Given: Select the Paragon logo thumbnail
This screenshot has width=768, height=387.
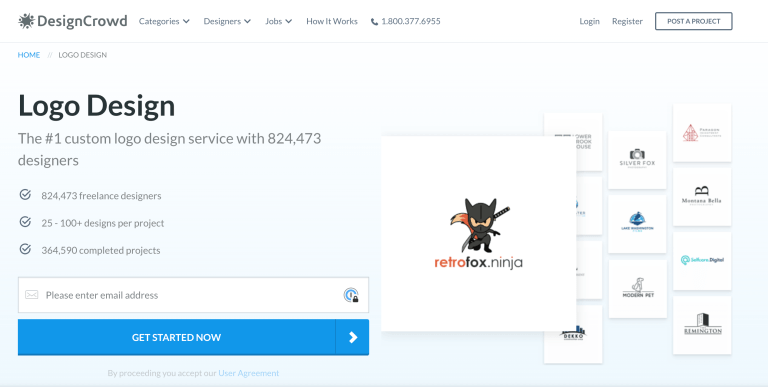Looking at the screenshot, I should coord(702,132).
